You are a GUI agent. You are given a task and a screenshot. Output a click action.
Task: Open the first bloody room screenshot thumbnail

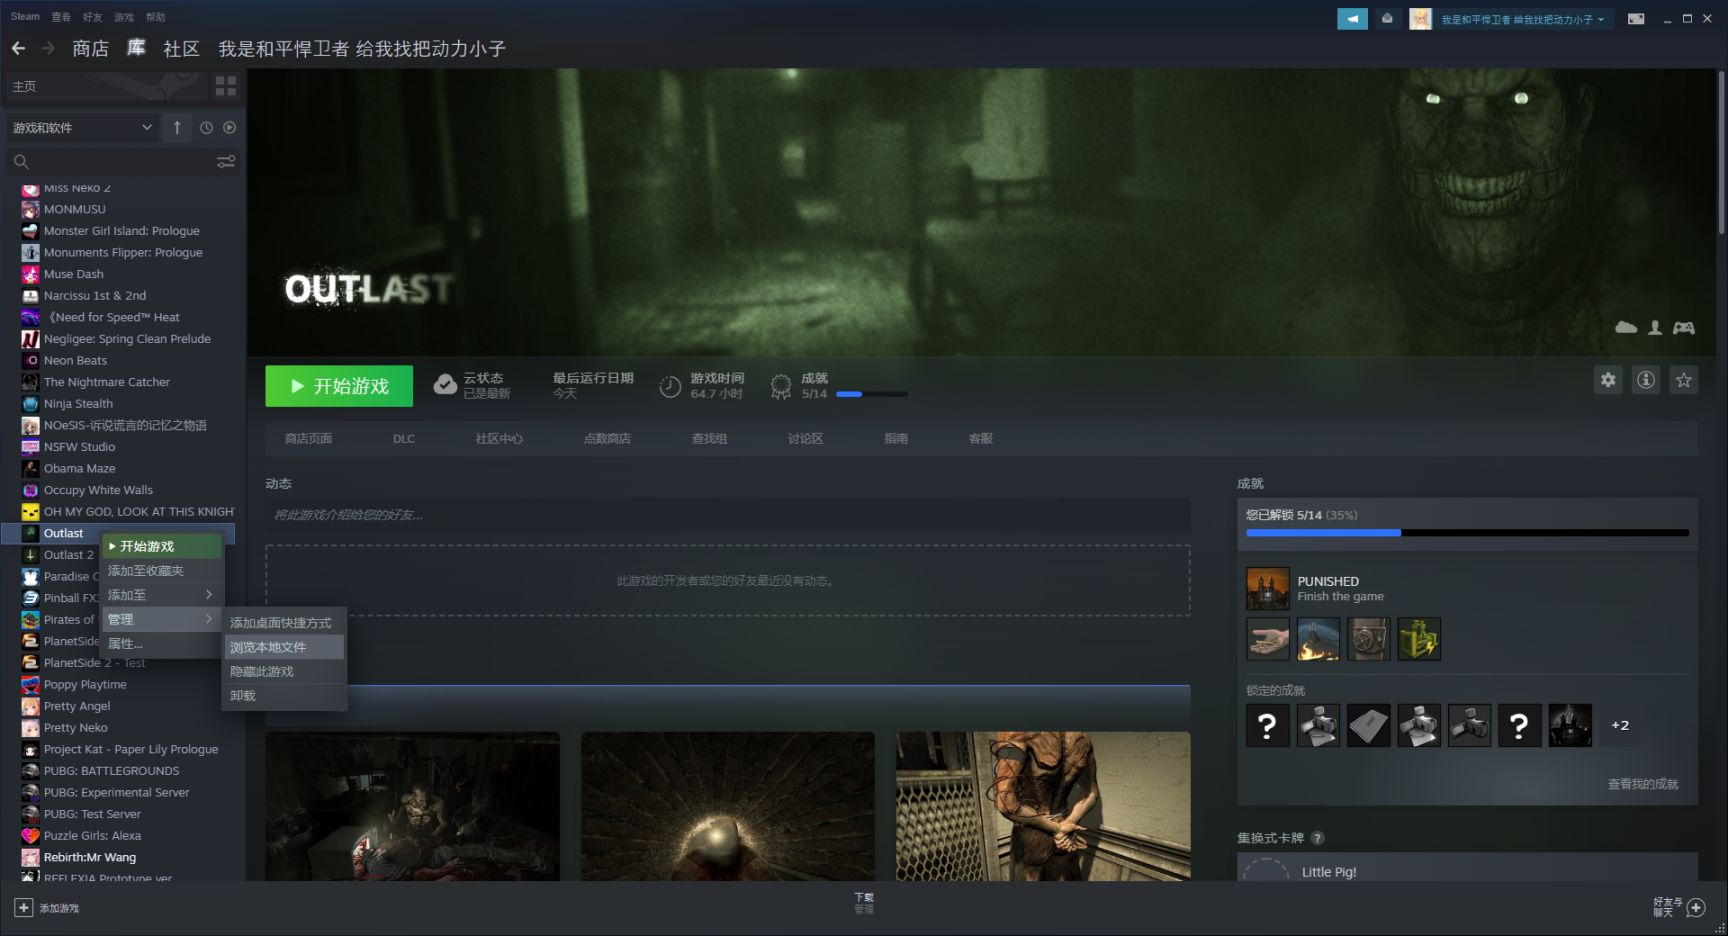tap(412, 806)
